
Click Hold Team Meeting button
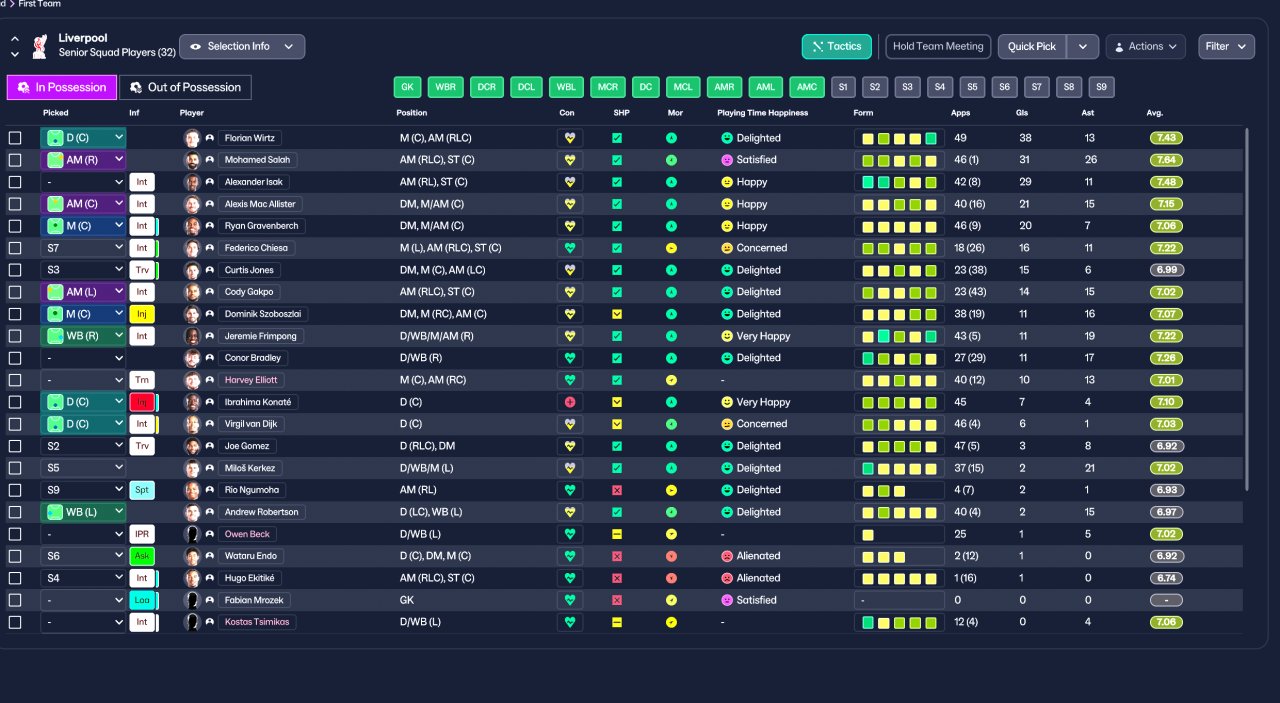(x=938, y=47)
